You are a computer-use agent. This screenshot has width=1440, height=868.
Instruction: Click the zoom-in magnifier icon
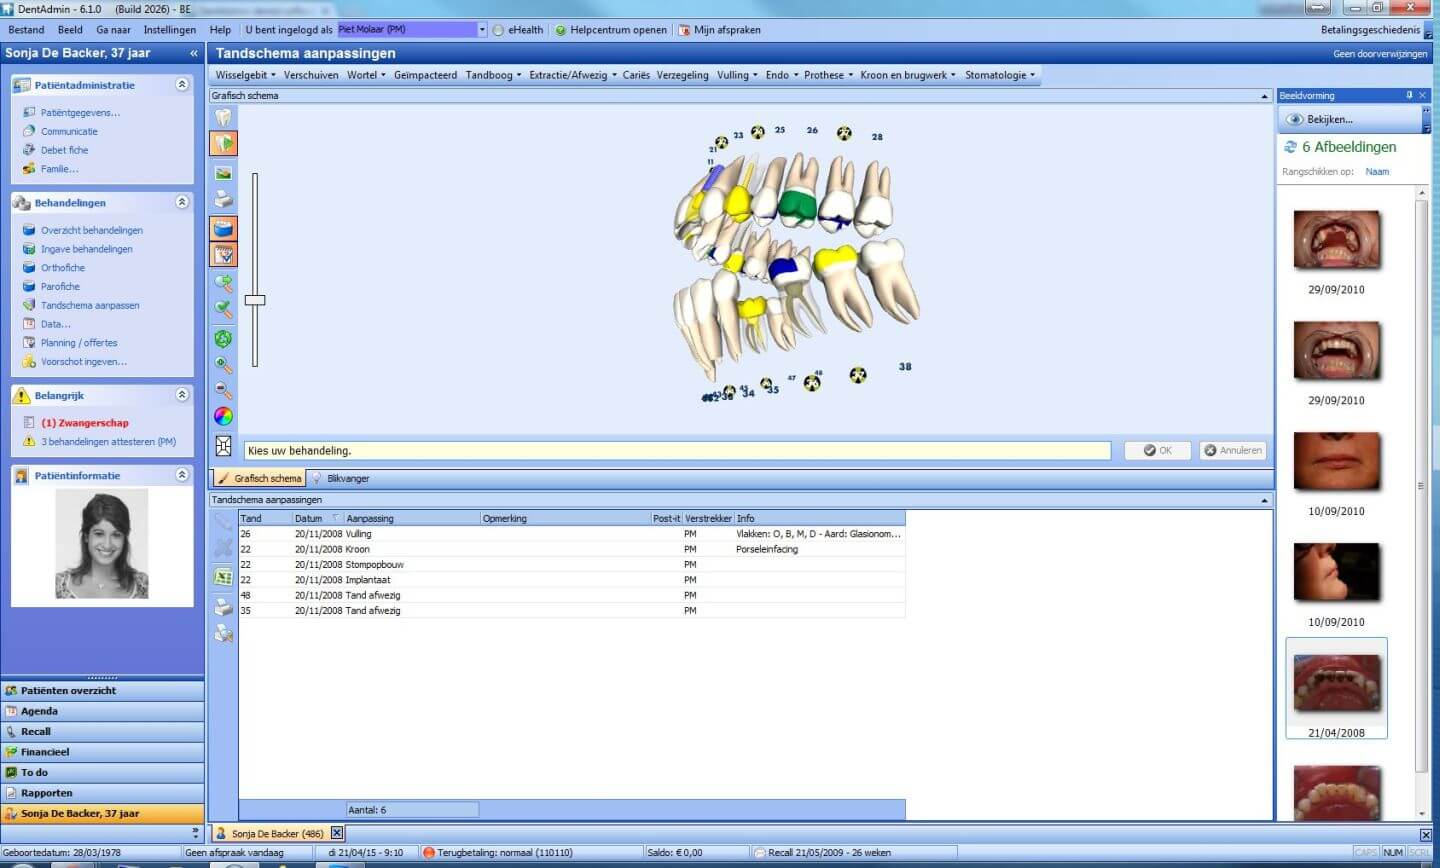click(223, 365)
